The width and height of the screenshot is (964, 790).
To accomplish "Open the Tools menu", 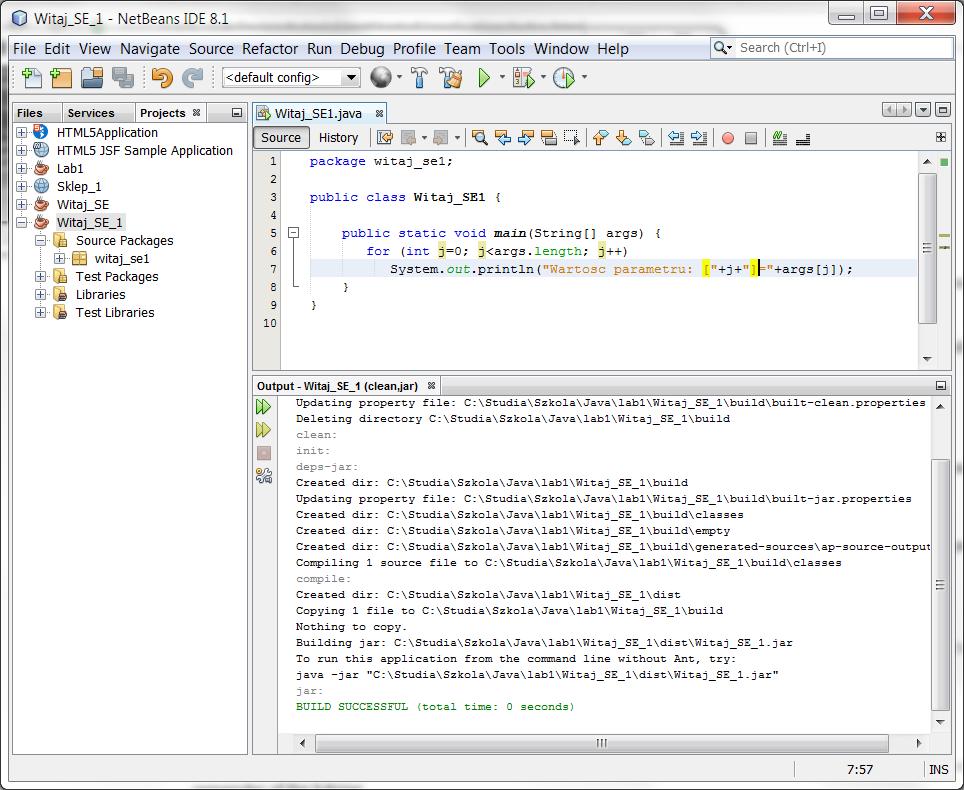I will 507,49.
